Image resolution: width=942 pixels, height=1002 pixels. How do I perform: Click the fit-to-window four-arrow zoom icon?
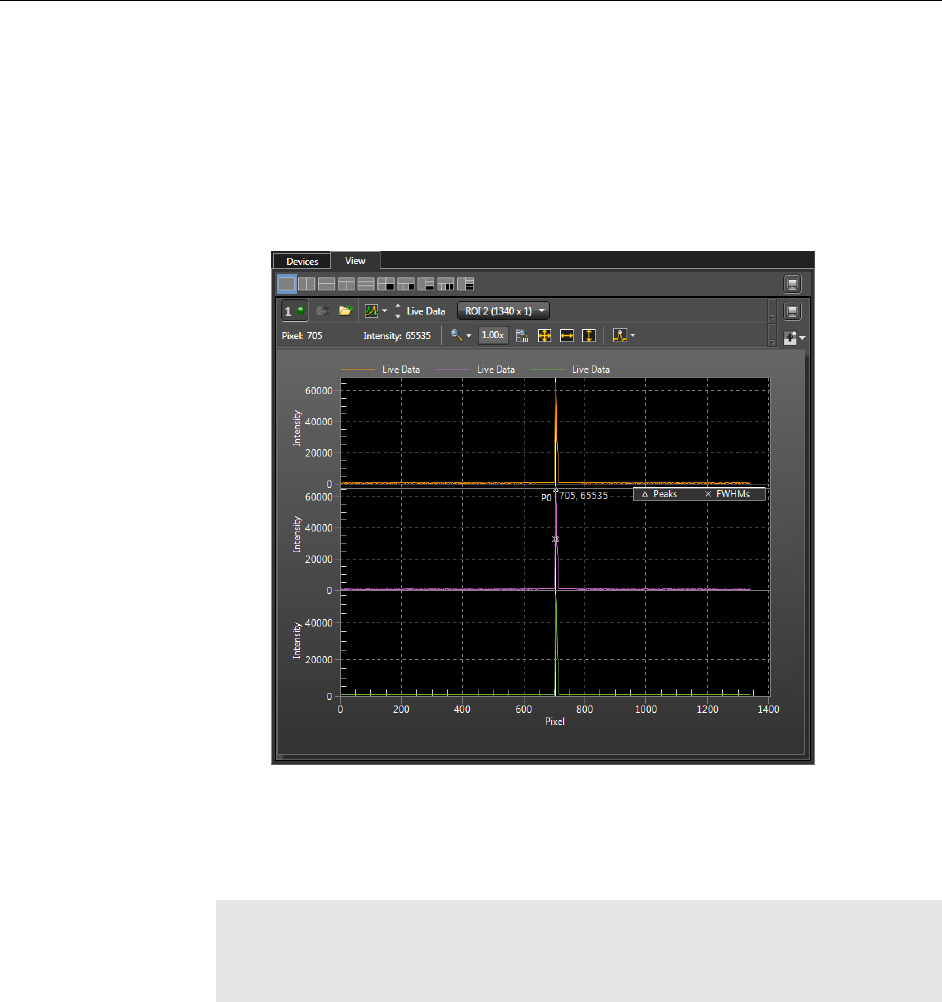point(545,336)
